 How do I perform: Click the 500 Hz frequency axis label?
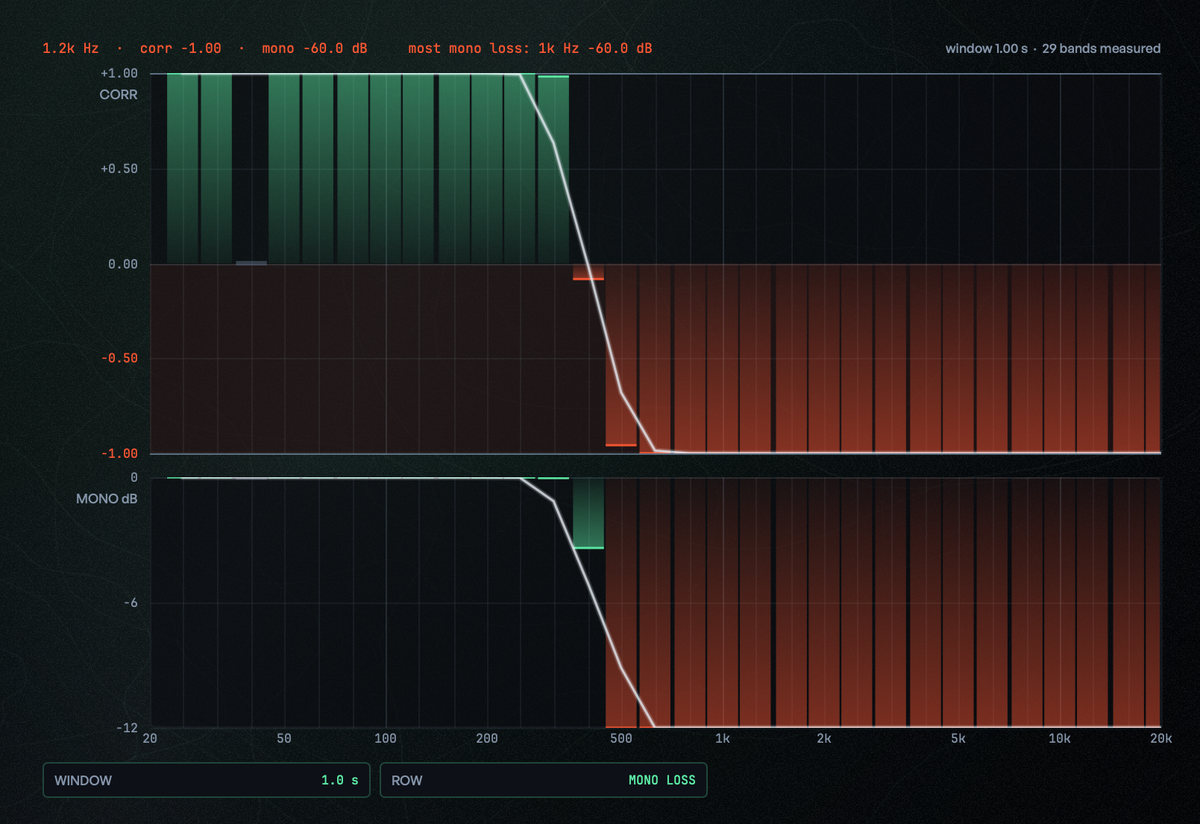point(621,739)
